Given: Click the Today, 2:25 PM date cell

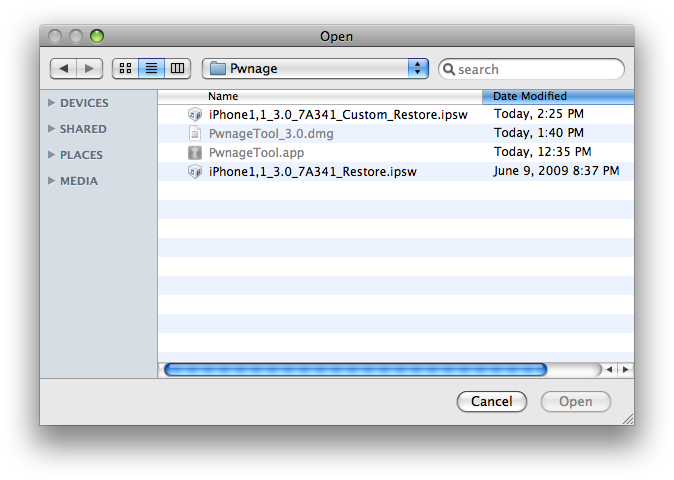Looking at the screenshot, I should click(x=539, y=114).
